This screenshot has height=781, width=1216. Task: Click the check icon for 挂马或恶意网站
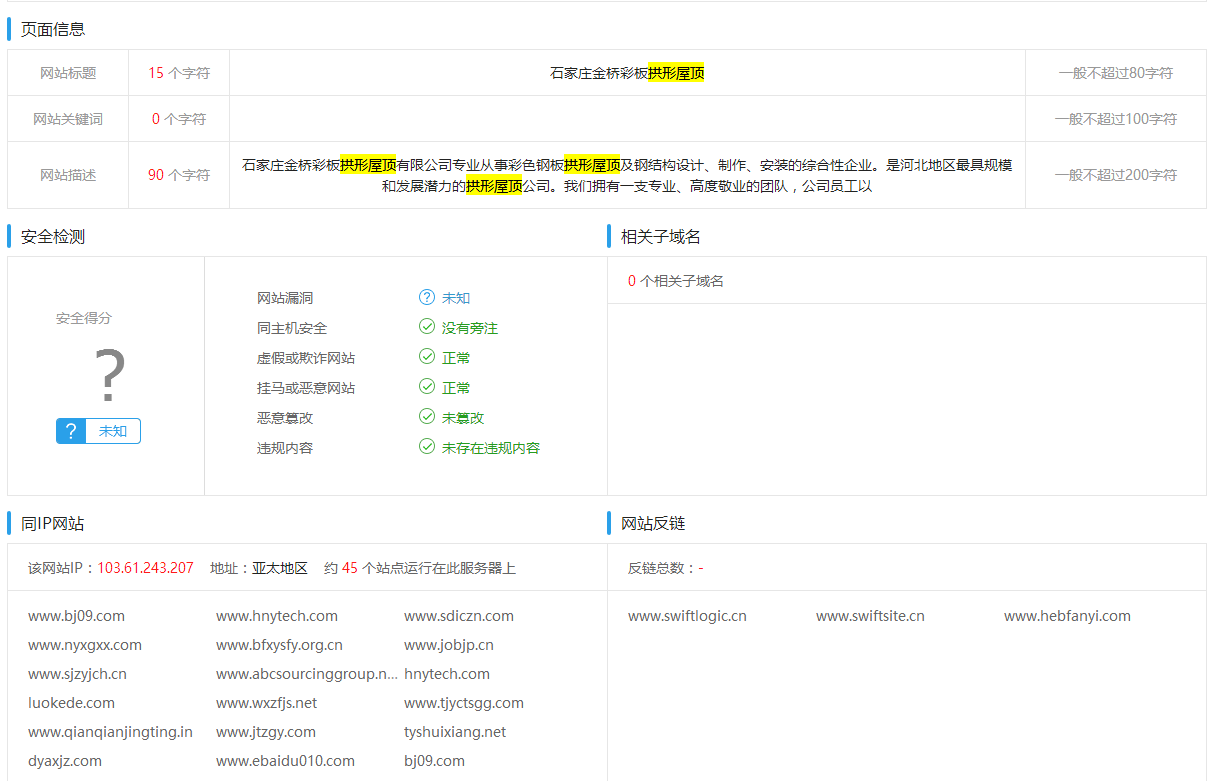(427, 387)
